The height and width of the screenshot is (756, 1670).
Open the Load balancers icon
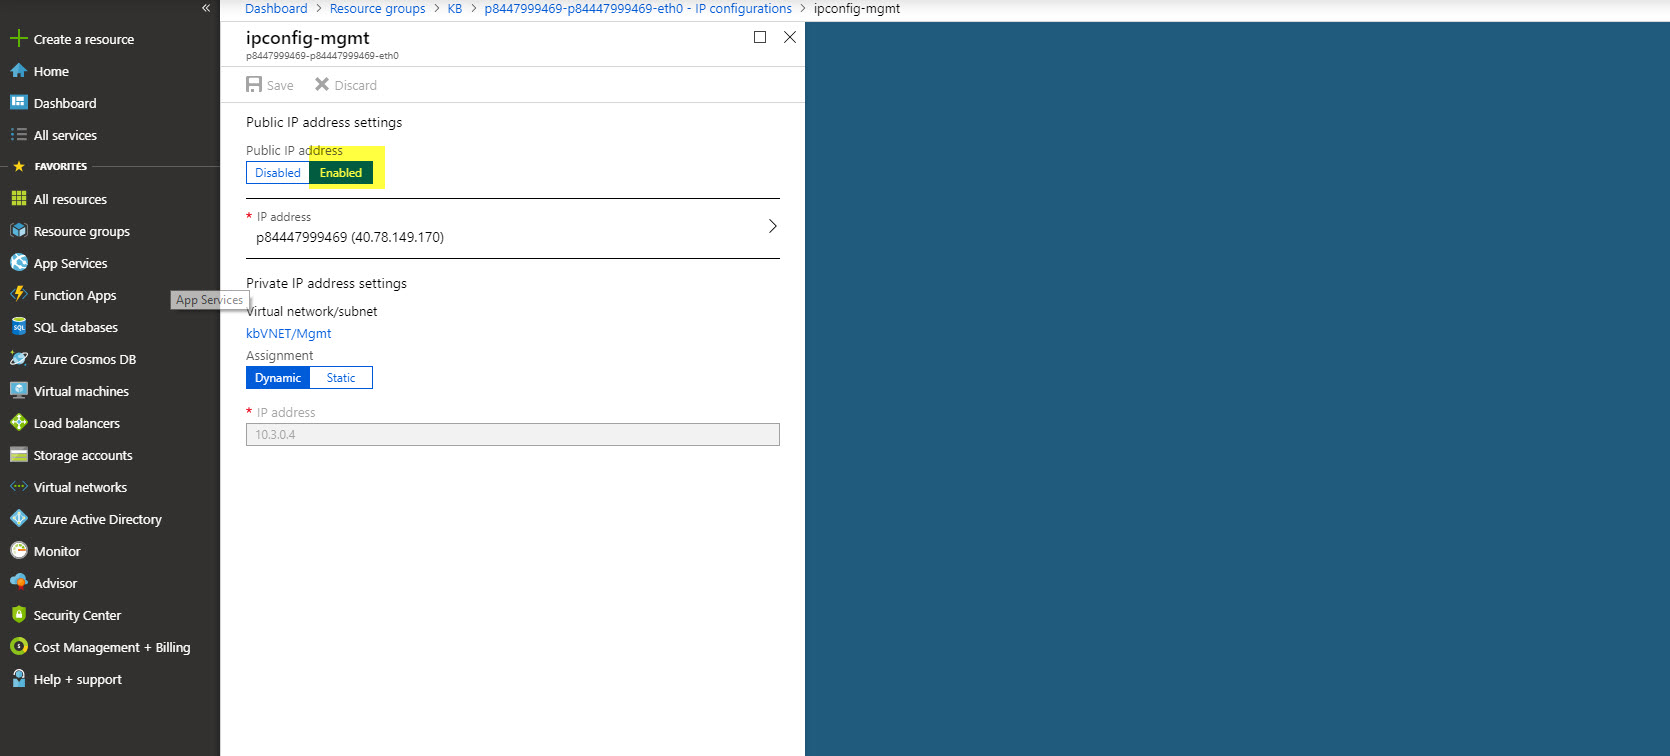point(18,423)
